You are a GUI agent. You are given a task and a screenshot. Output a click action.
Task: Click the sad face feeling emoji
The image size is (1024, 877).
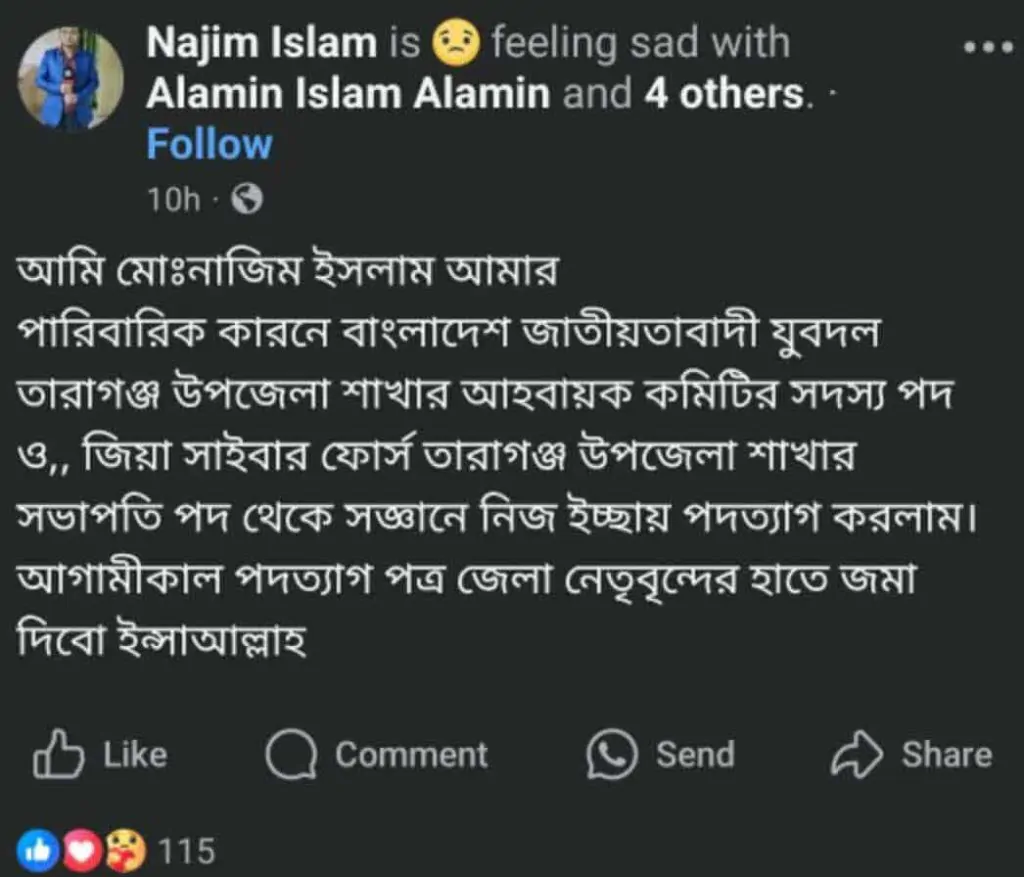pos(456,44)
